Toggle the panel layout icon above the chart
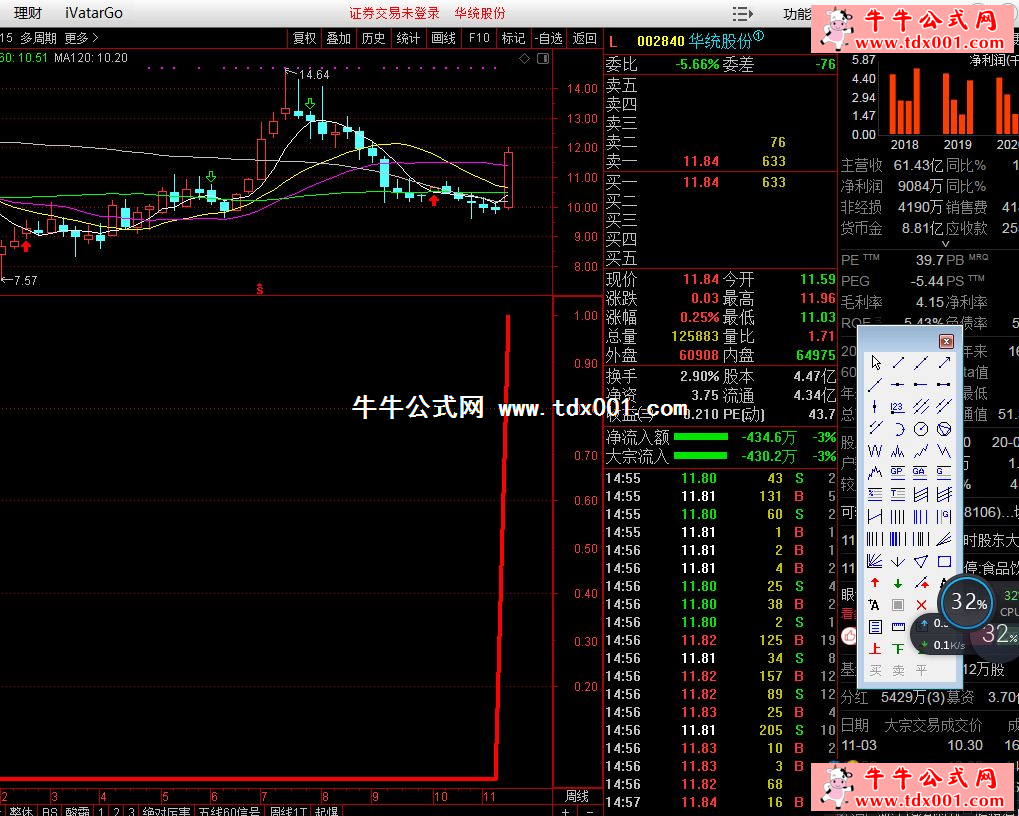Screen dimensions: 1019x816 point(543,59)
